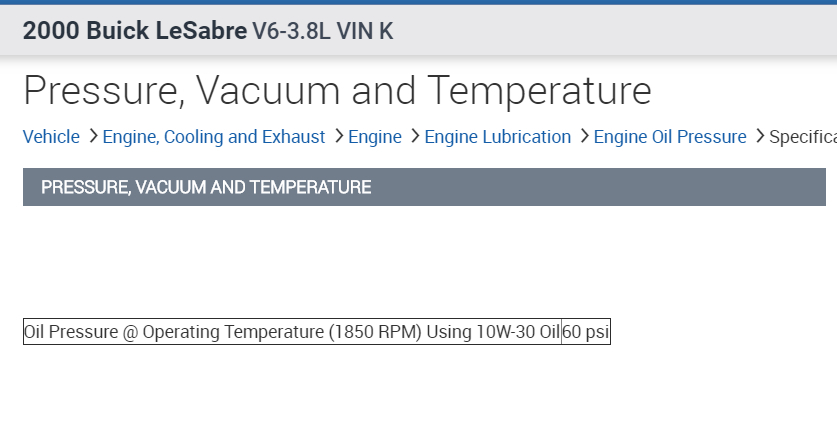Click the chevron immediately before the Engine breadcrumb

pyautogui.click(x=338, y=136)
